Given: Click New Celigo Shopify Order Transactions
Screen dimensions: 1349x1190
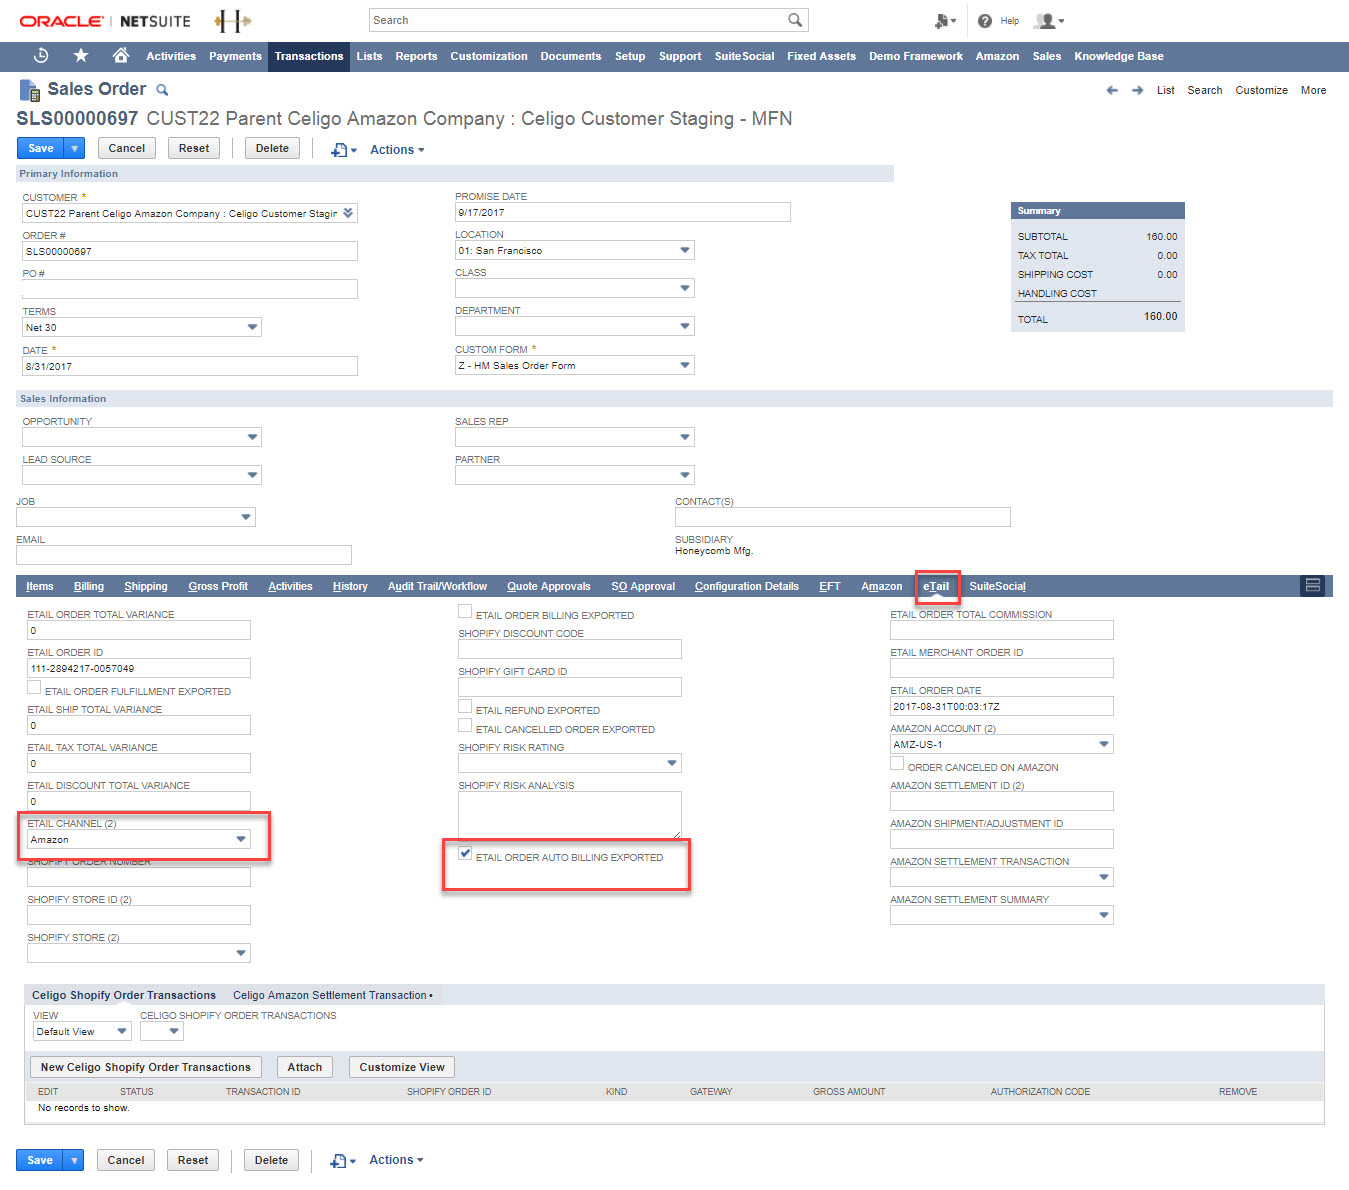Looking at the screenshot, I should tap(146, 1067).
